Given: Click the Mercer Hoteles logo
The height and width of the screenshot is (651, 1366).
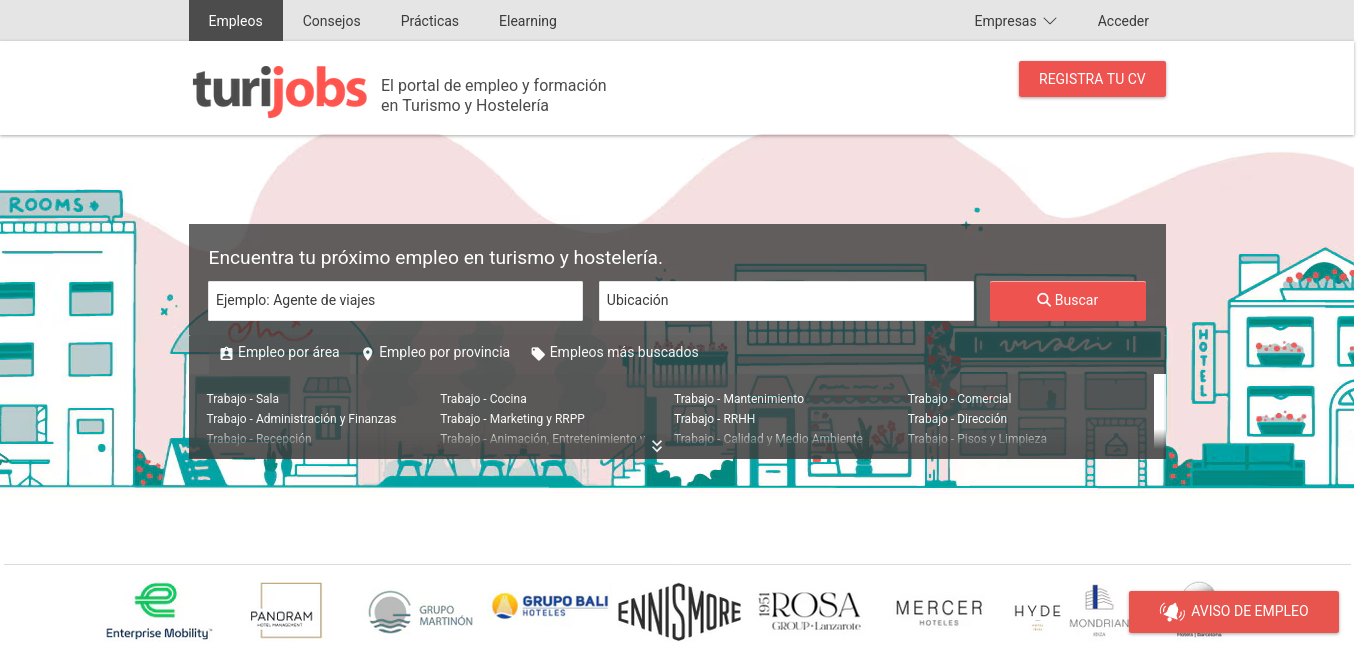Looking at the screenshot, I should click(939, 612).
